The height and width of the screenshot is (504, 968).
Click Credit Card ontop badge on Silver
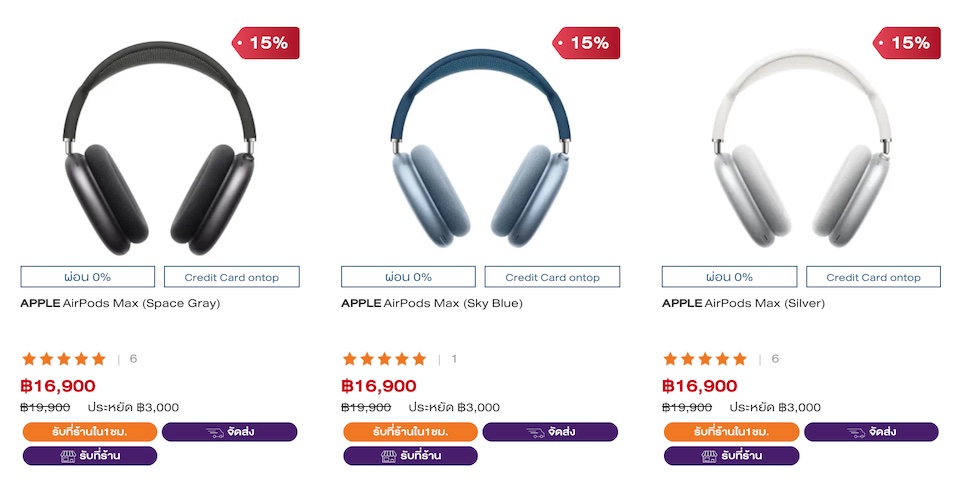(x=873, y=277)
